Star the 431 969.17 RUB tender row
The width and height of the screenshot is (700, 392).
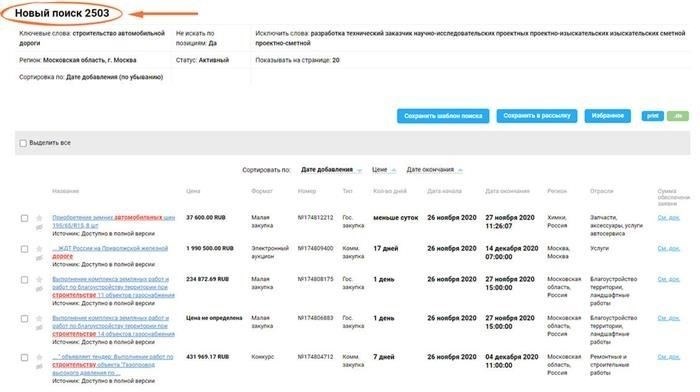[x=39, y=357]
